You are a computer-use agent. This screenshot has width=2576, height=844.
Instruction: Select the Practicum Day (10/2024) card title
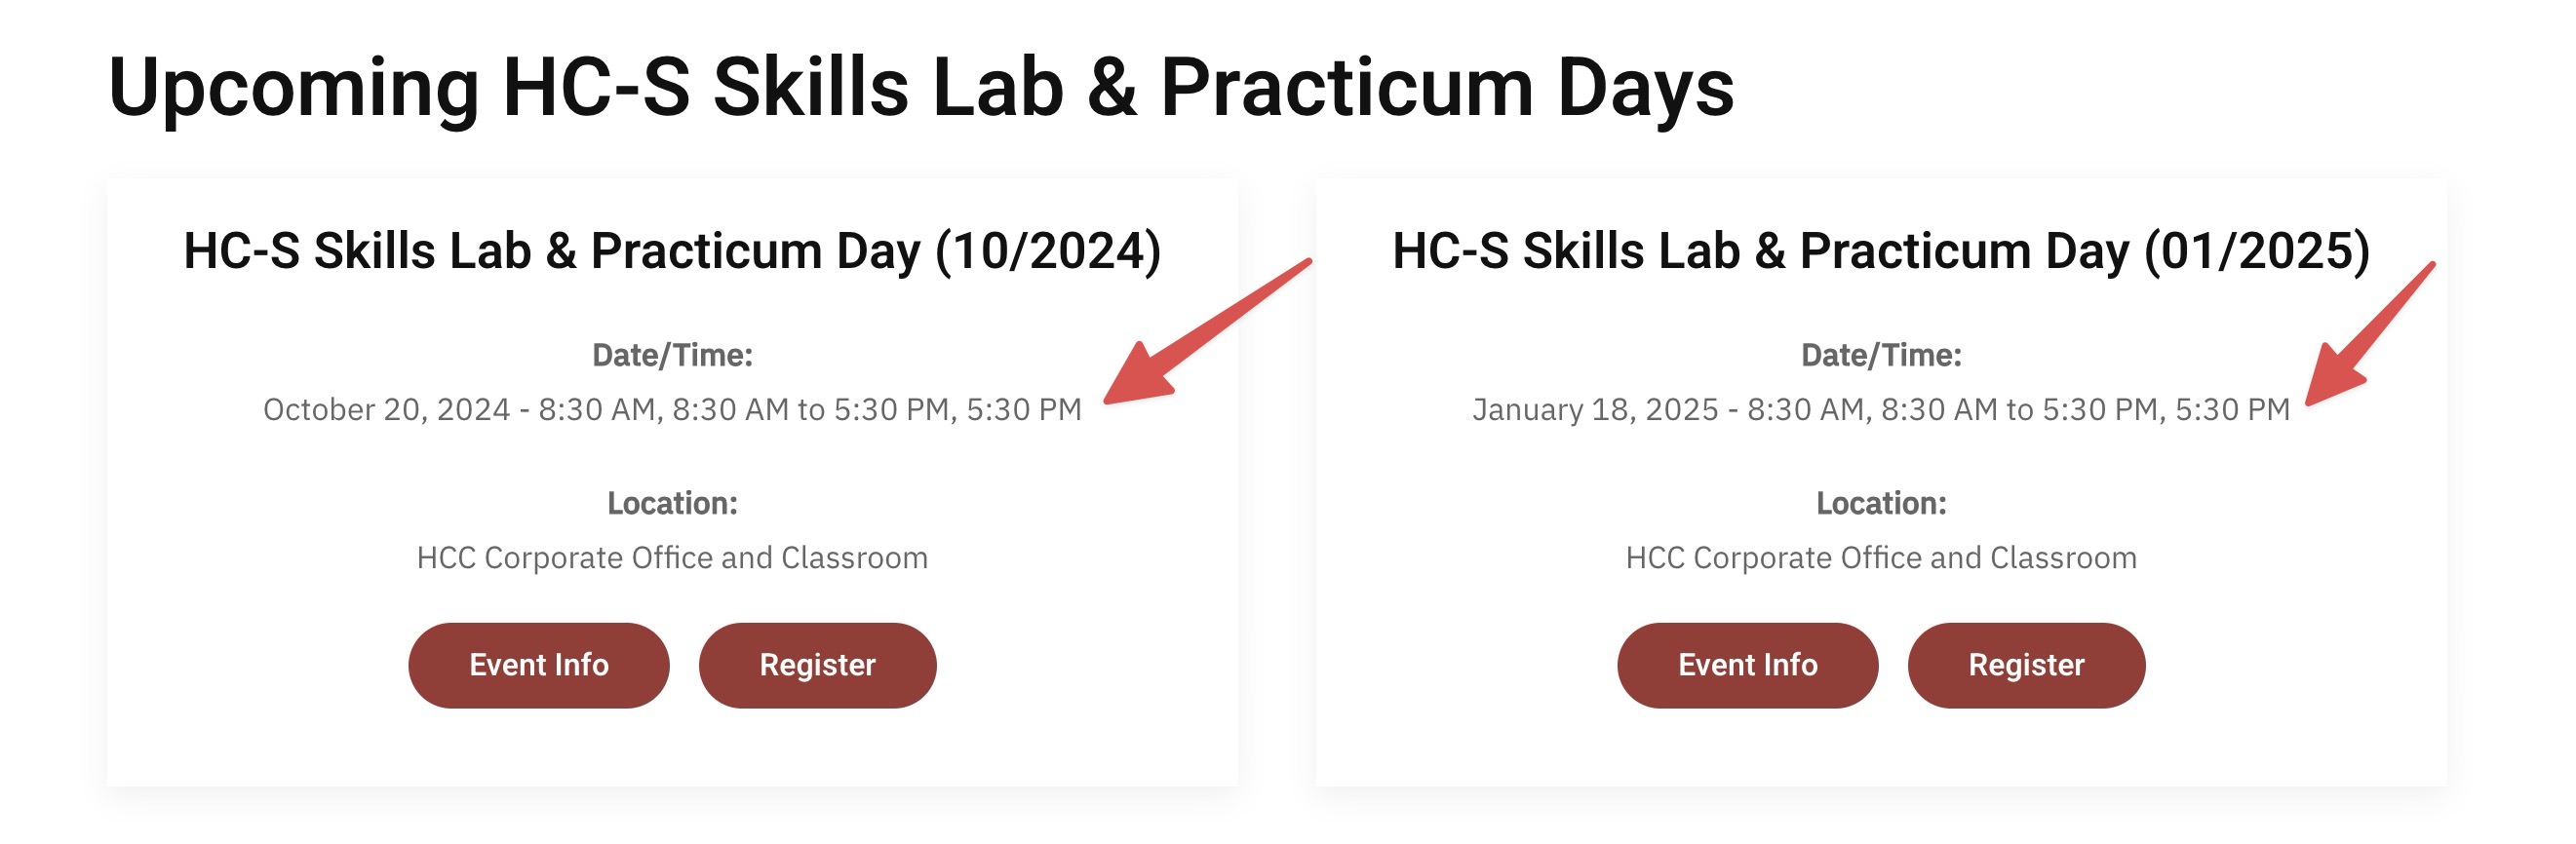pos(672,250)
